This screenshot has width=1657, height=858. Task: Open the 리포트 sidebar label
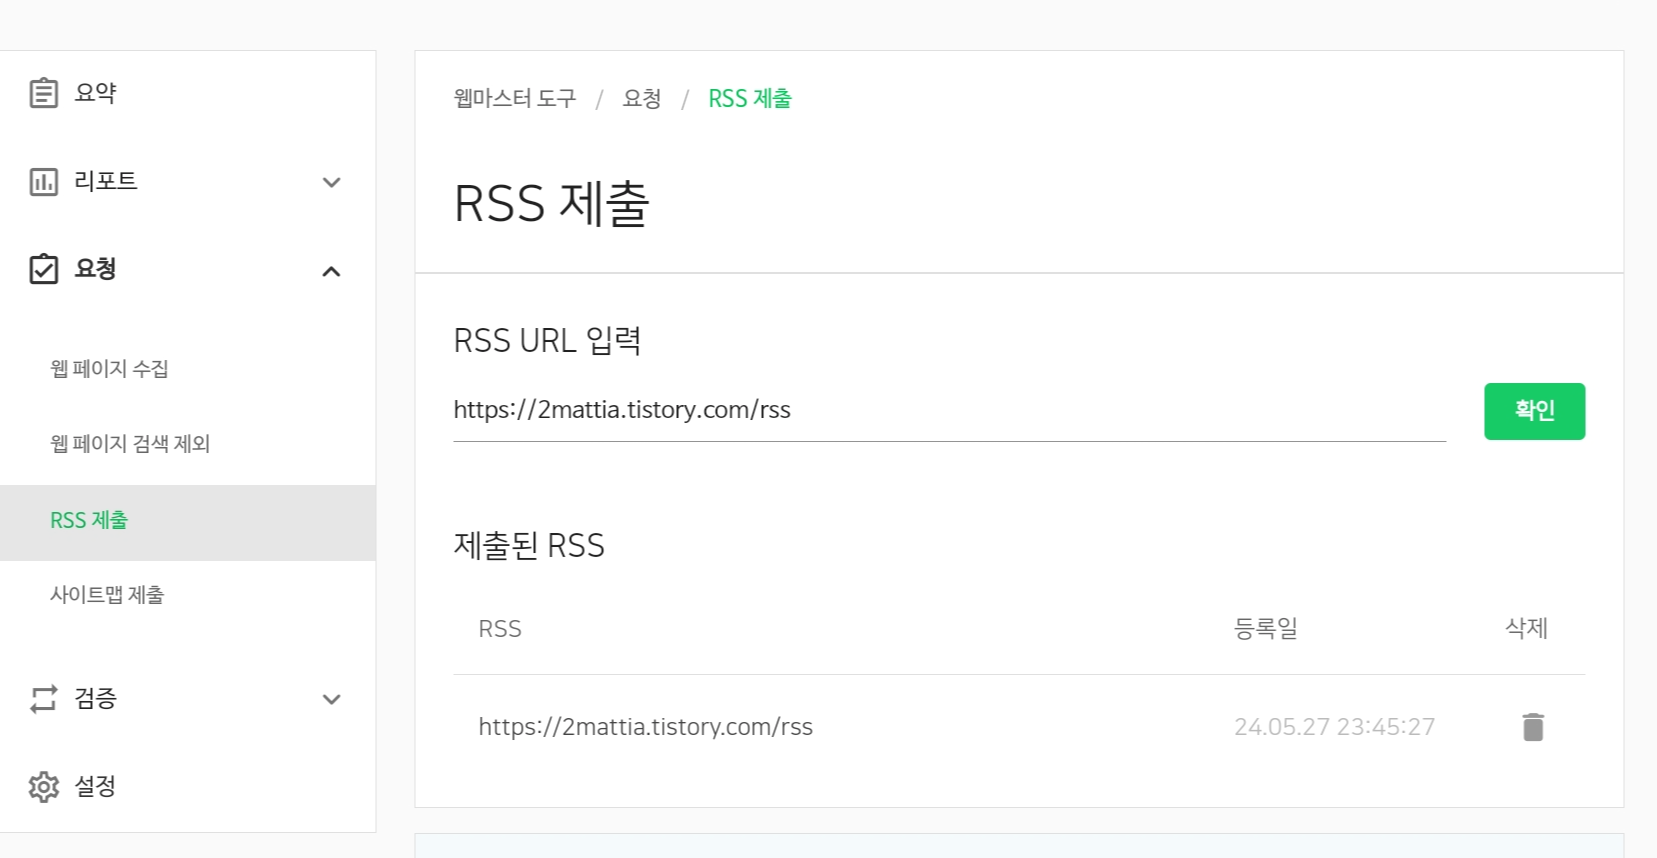point(105,181)
